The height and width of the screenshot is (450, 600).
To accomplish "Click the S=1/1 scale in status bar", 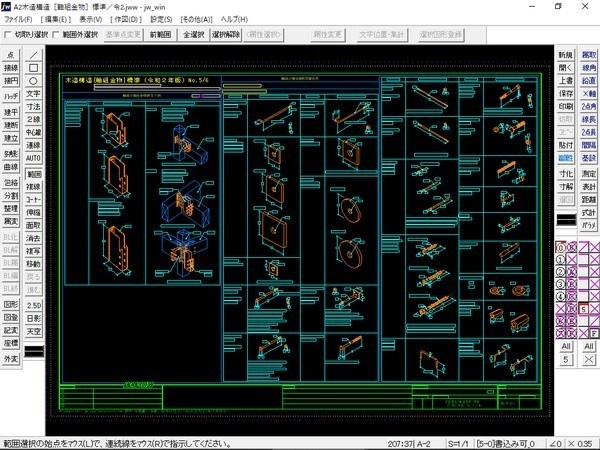I will (x=458, y=444).
